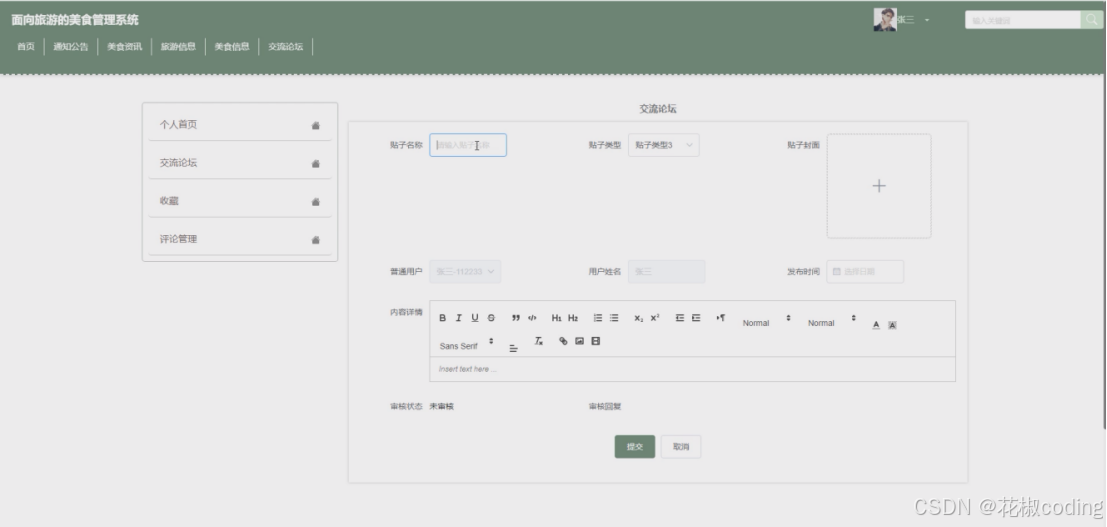Viewport: 1107px width, 527px height.
Task: Apply Heading 1 with the H1 icon
Action: (x=556, y=318)
